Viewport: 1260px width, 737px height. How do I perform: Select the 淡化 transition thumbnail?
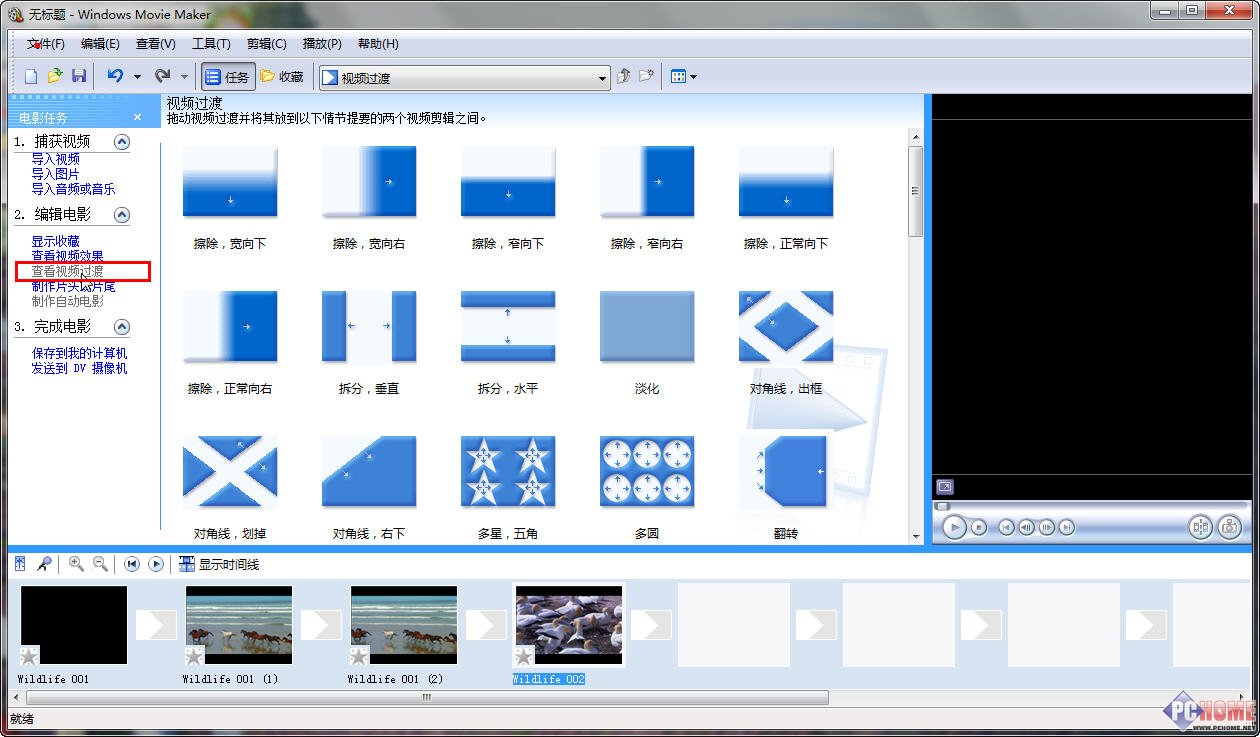point(646,325)
